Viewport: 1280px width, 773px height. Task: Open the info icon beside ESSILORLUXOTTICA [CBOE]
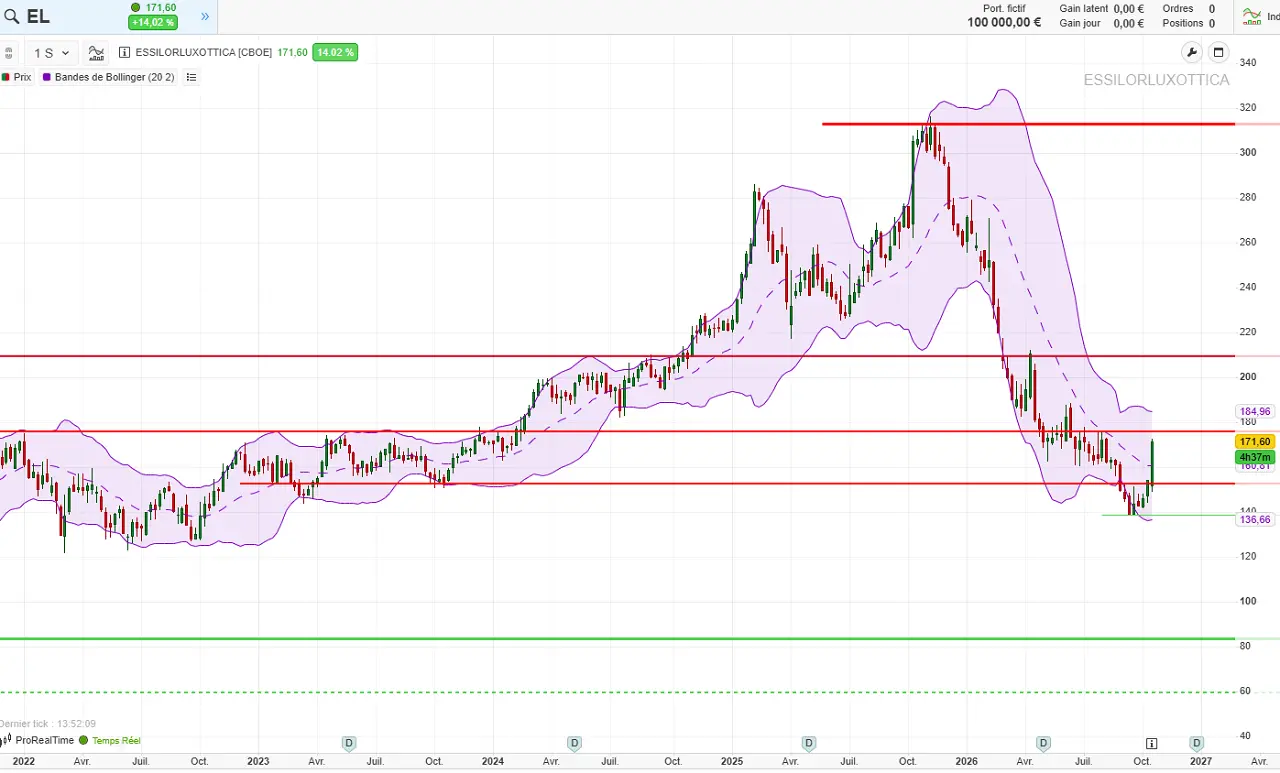(x=125, y=52)
